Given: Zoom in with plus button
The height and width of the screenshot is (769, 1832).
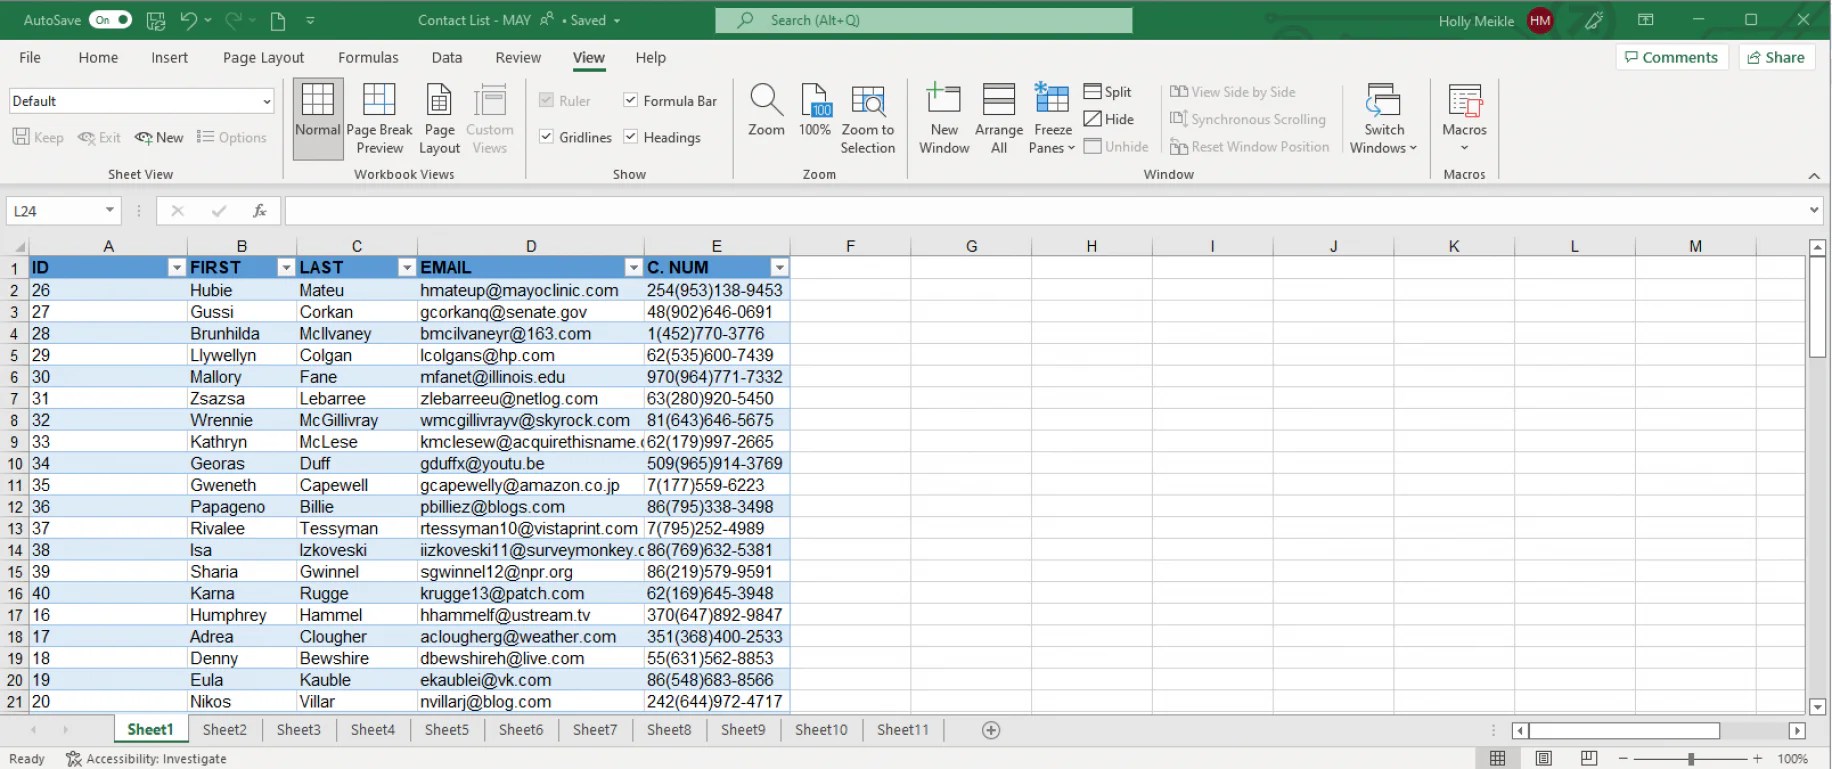Looking at the screenshot, I should pos(1757,759).
